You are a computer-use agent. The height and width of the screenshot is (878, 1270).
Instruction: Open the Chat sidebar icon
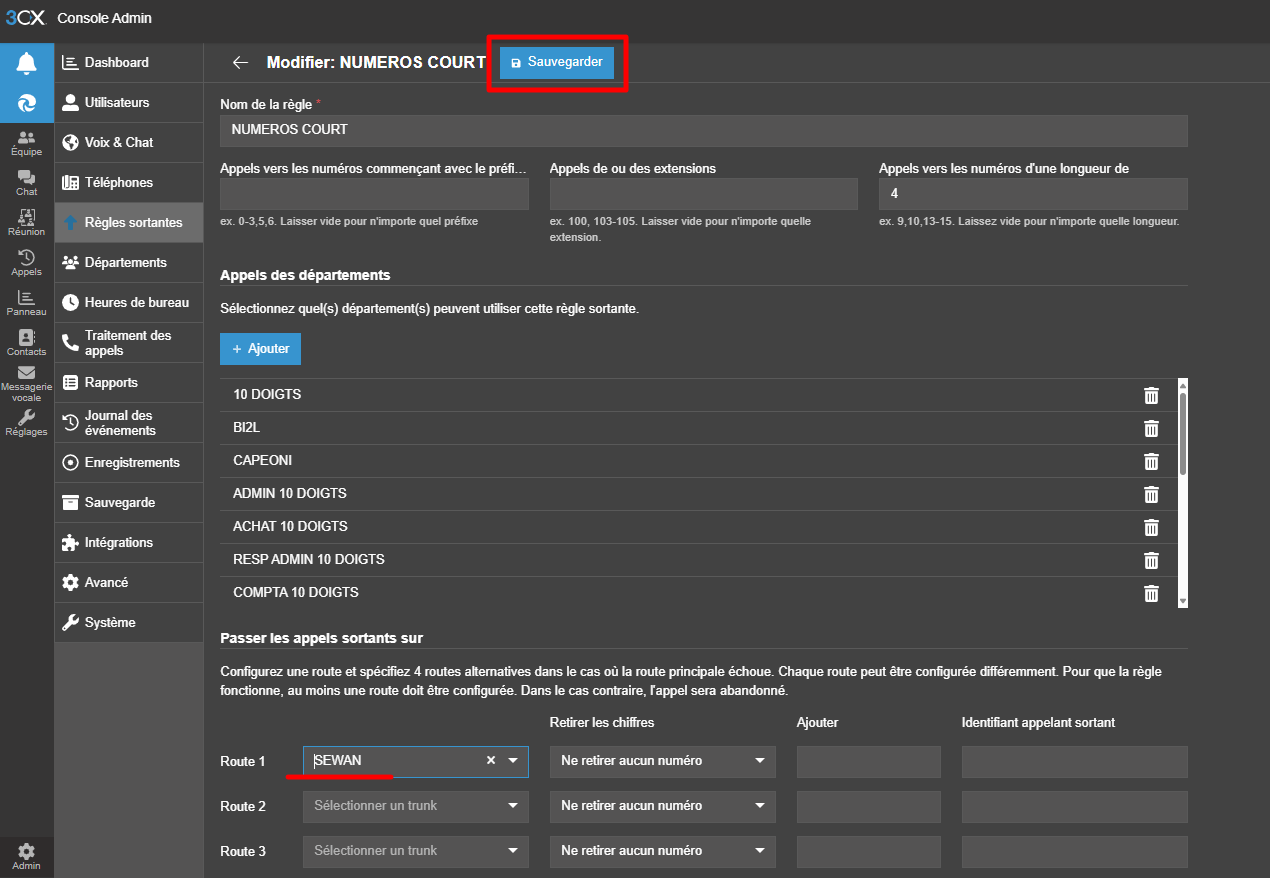27,183
